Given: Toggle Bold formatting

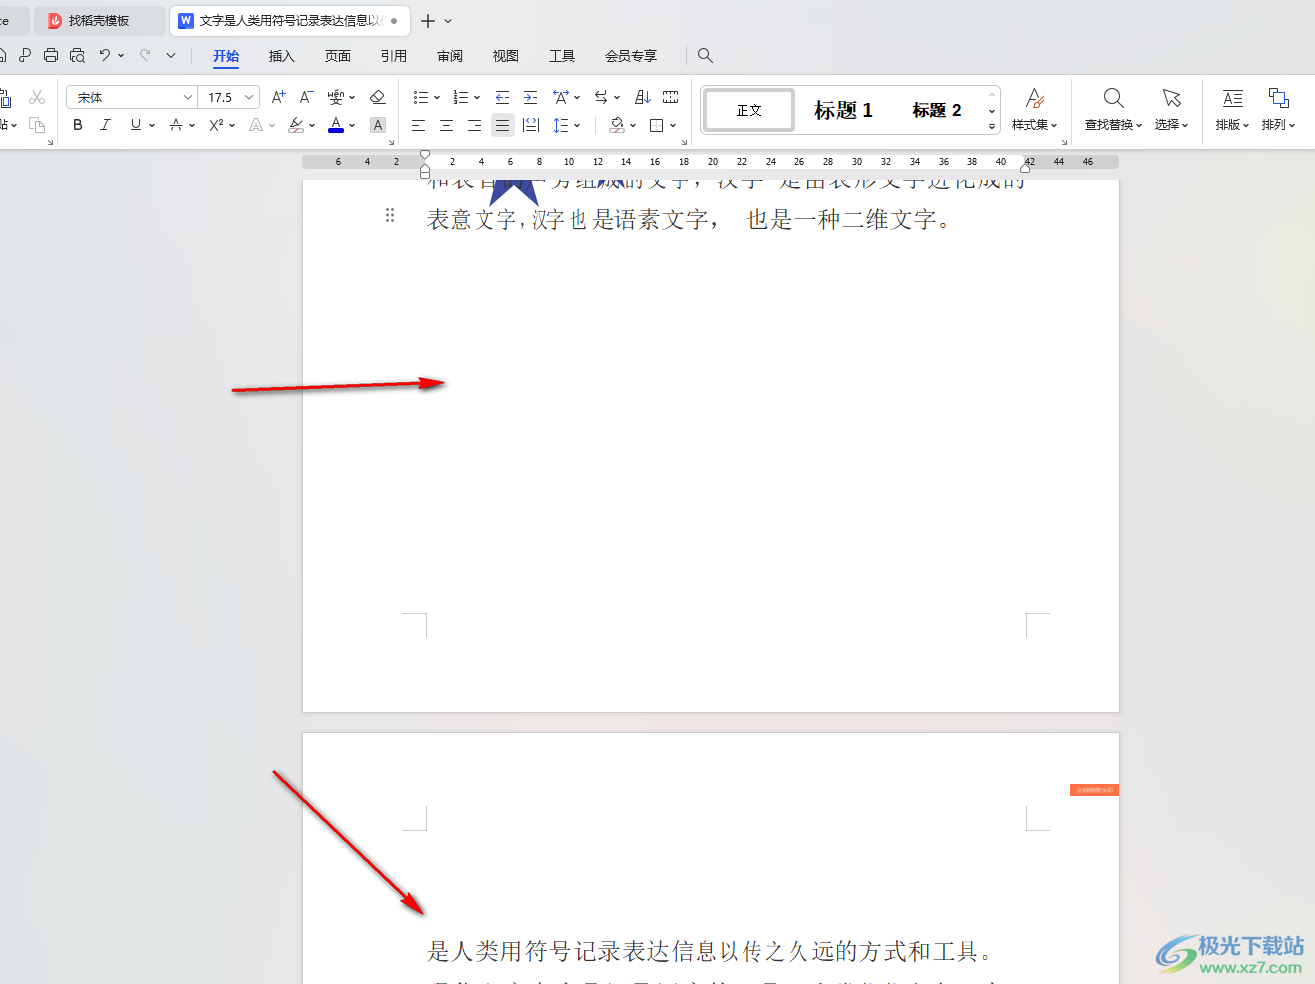Looking at the screenshot, I should click(x=78, y=125).
